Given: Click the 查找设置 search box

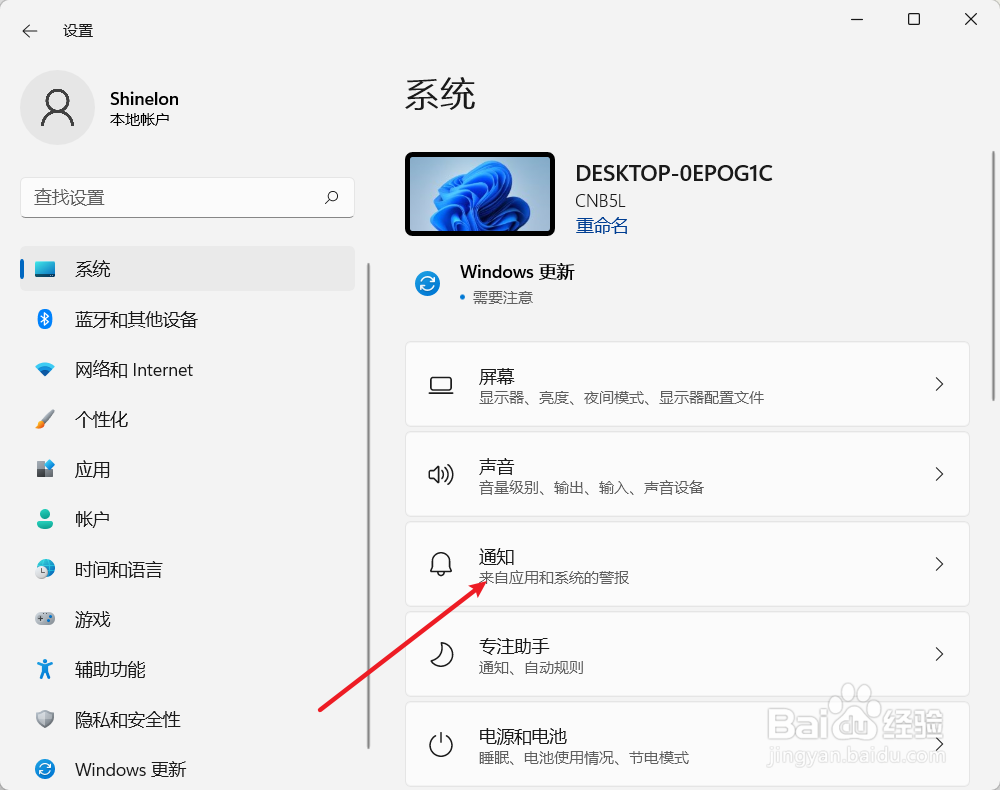Looking at the screenshot, I should 188,198.
